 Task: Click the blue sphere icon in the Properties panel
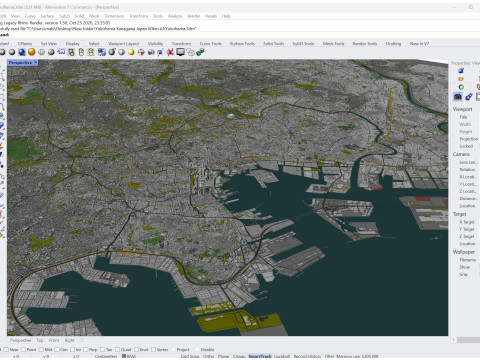[461, 70]
